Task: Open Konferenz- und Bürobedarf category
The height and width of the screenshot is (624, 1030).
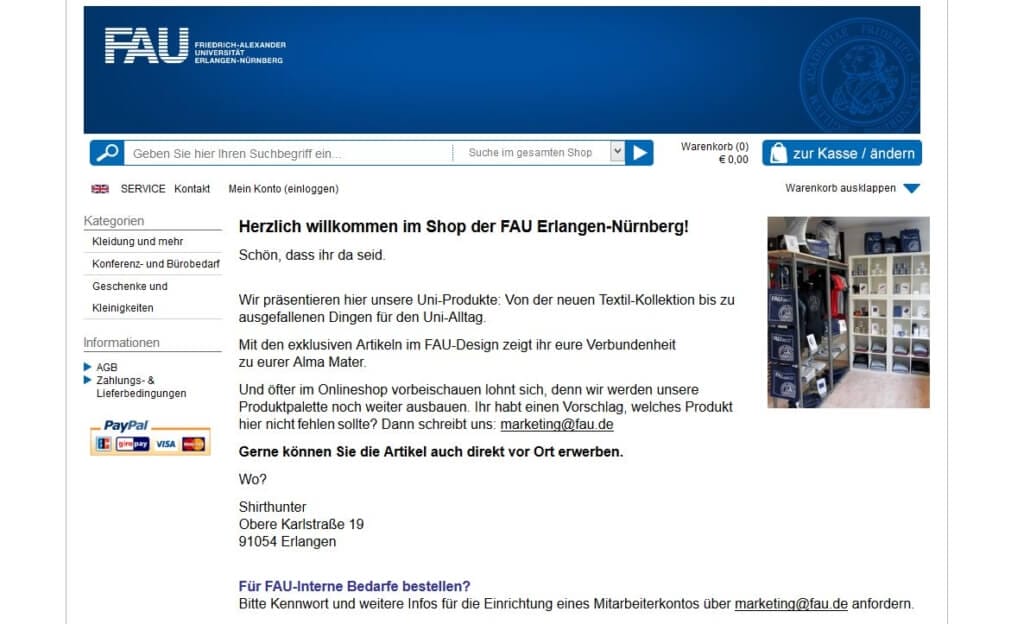Action: tap(156, 264)
